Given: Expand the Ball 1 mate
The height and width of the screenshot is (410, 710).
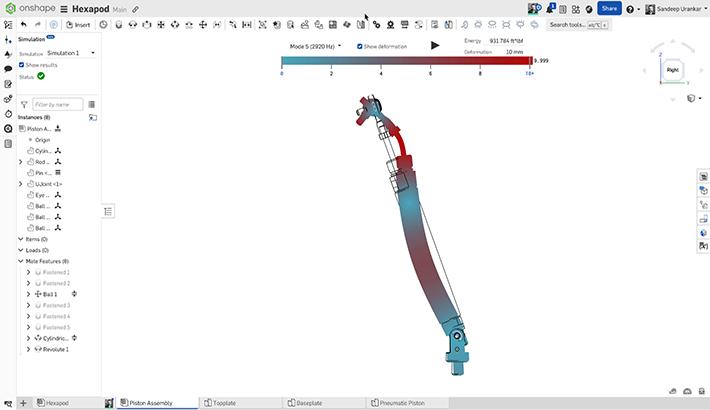Looking at the screenshot, I should click(28, 294).
